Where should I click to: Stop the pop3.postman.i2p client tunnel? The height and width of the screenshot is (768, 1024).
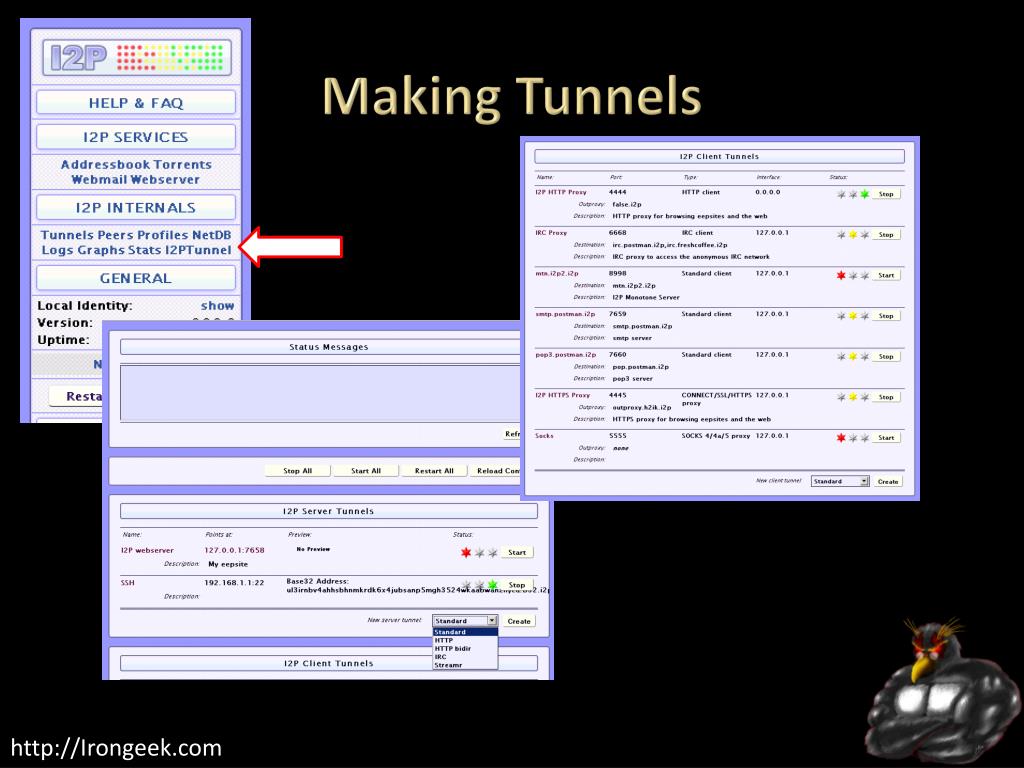click(x=886, y=357)
